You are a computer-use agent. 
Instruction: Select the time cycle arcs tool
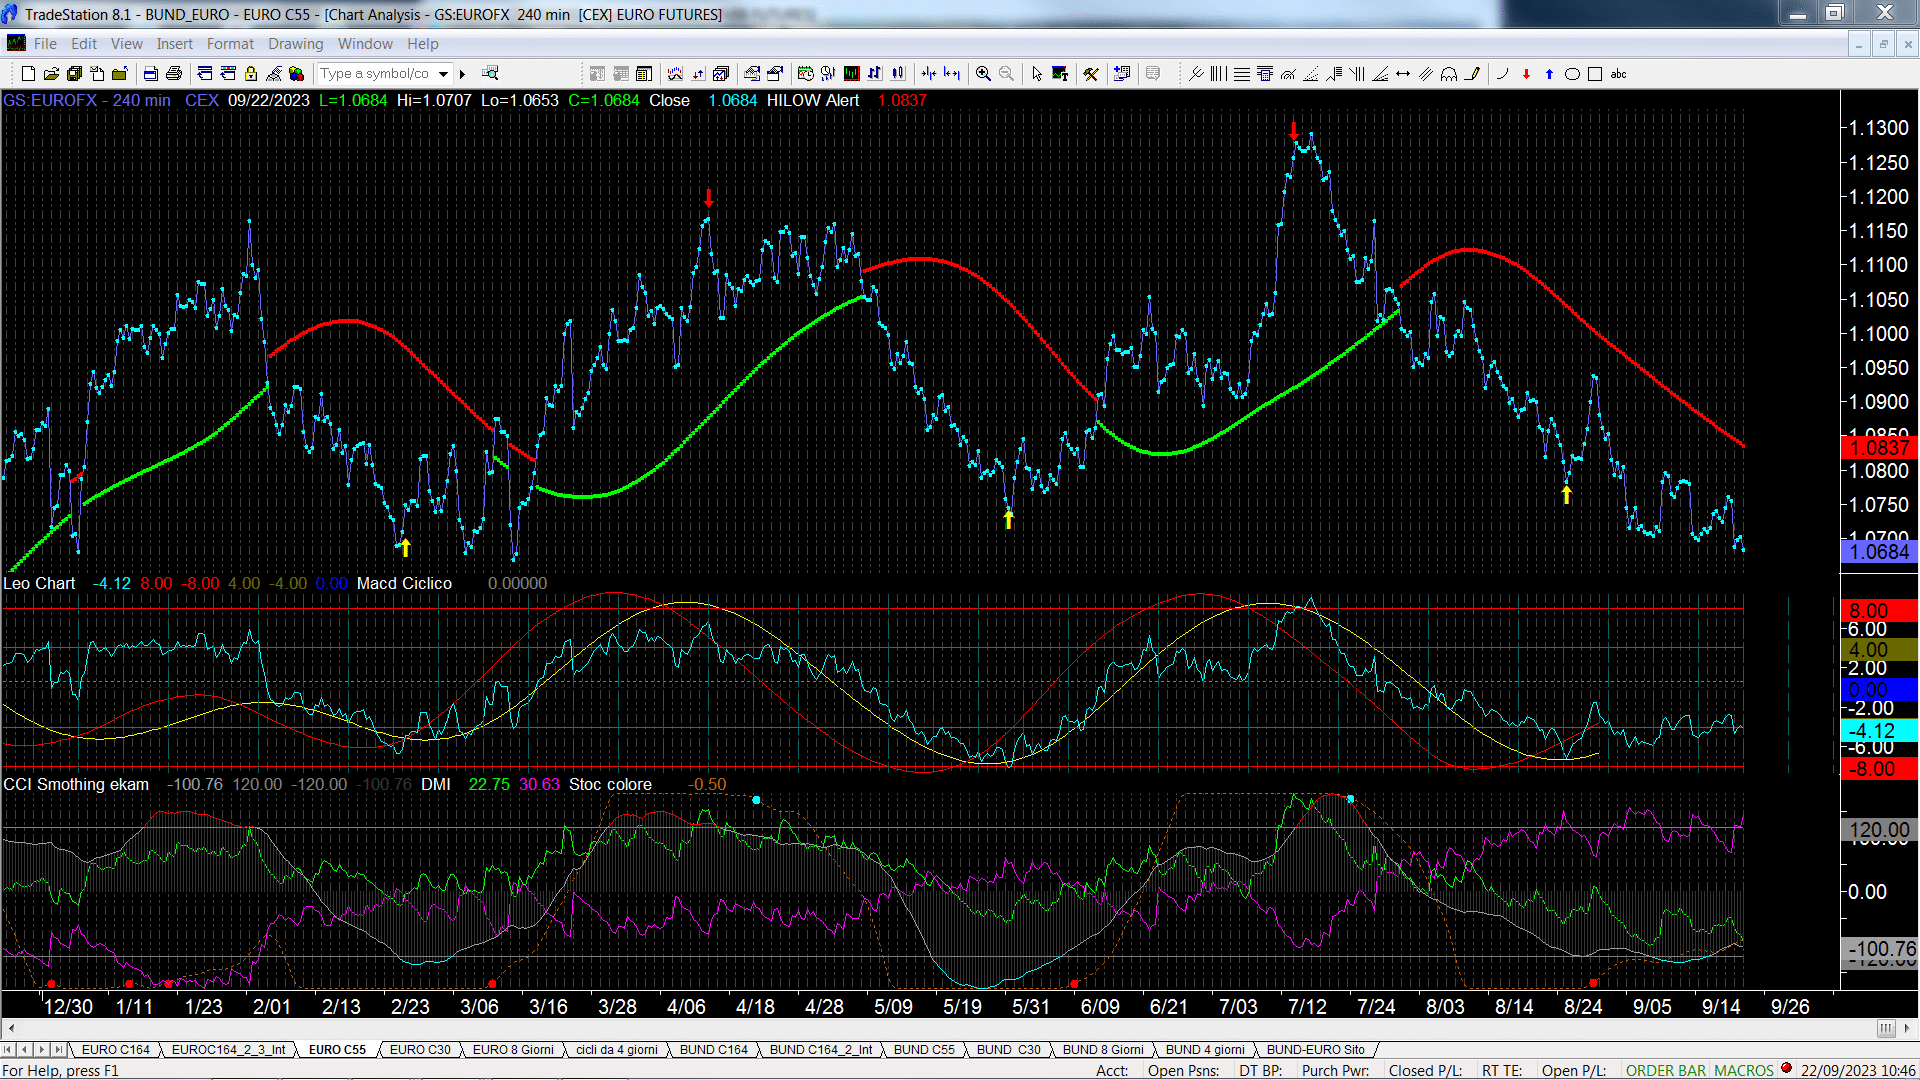pyautogui.click(x=1449, y=73)
